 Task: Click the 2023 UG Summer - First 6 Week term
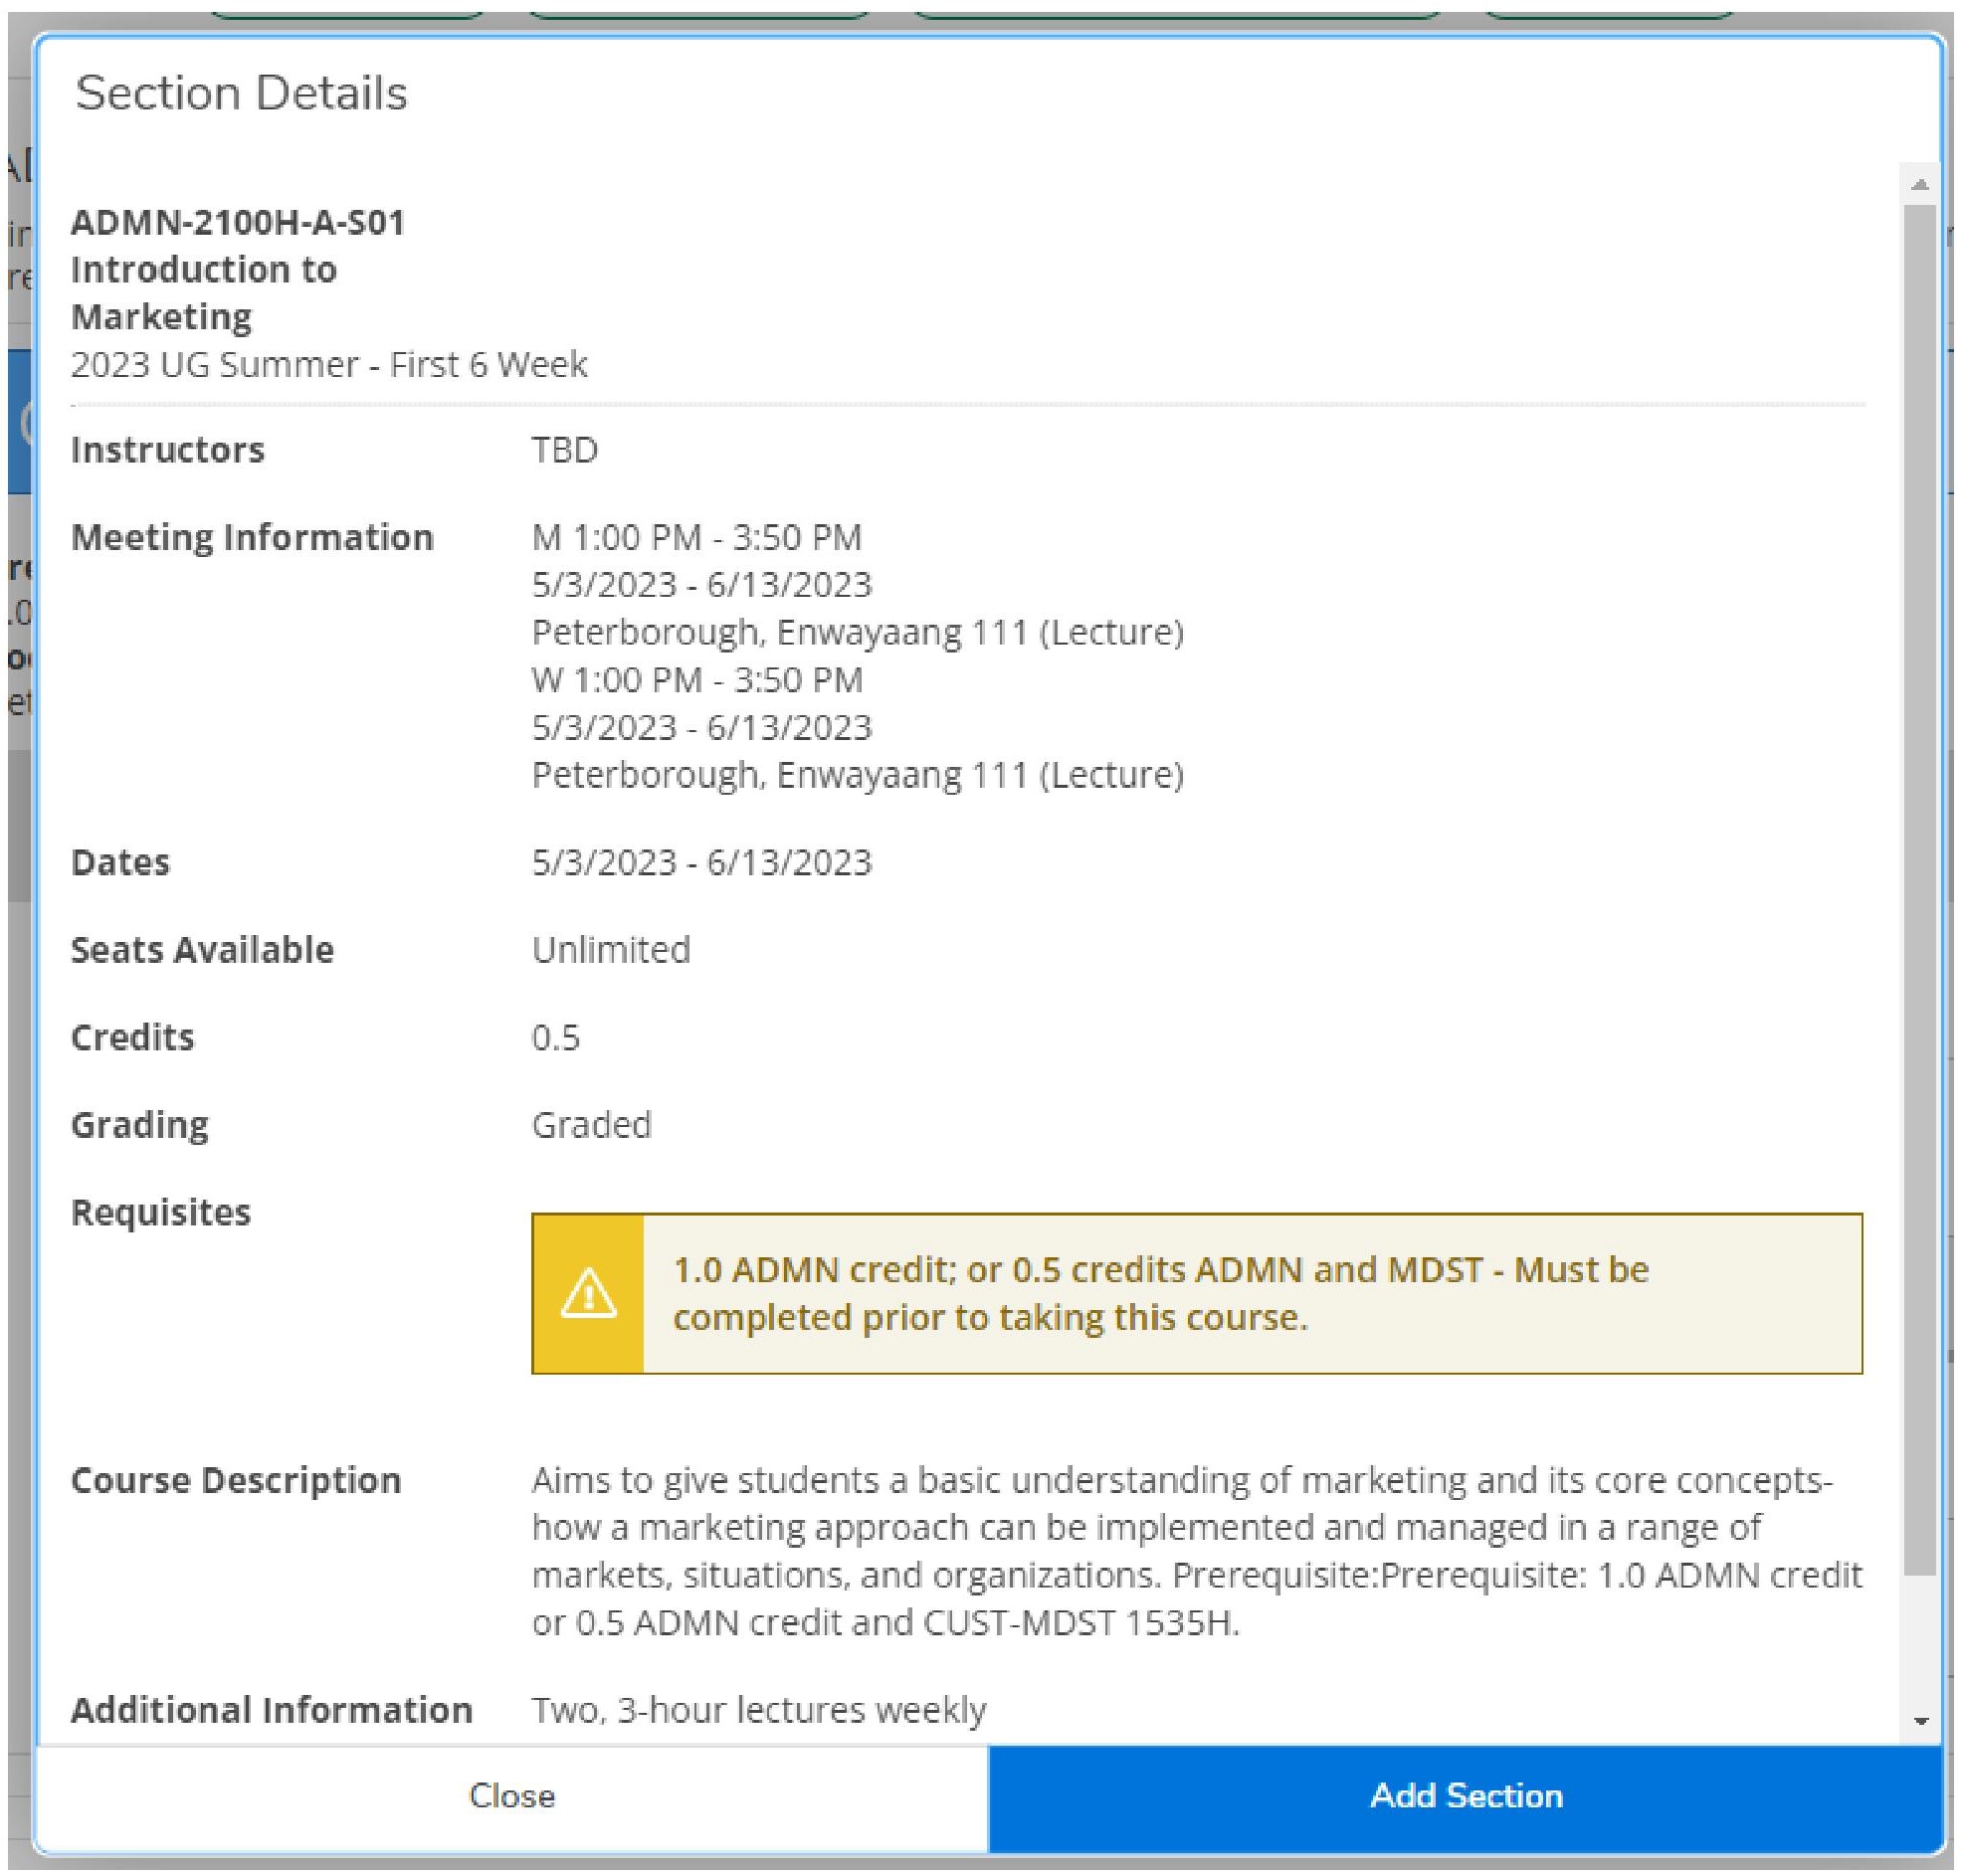[x=330, y=364]
